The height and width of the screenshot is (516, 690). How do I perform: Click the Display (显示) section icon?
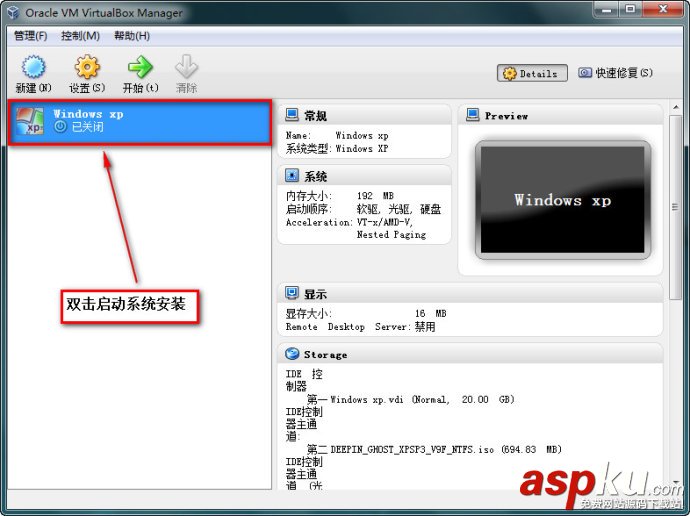point(291,293)
